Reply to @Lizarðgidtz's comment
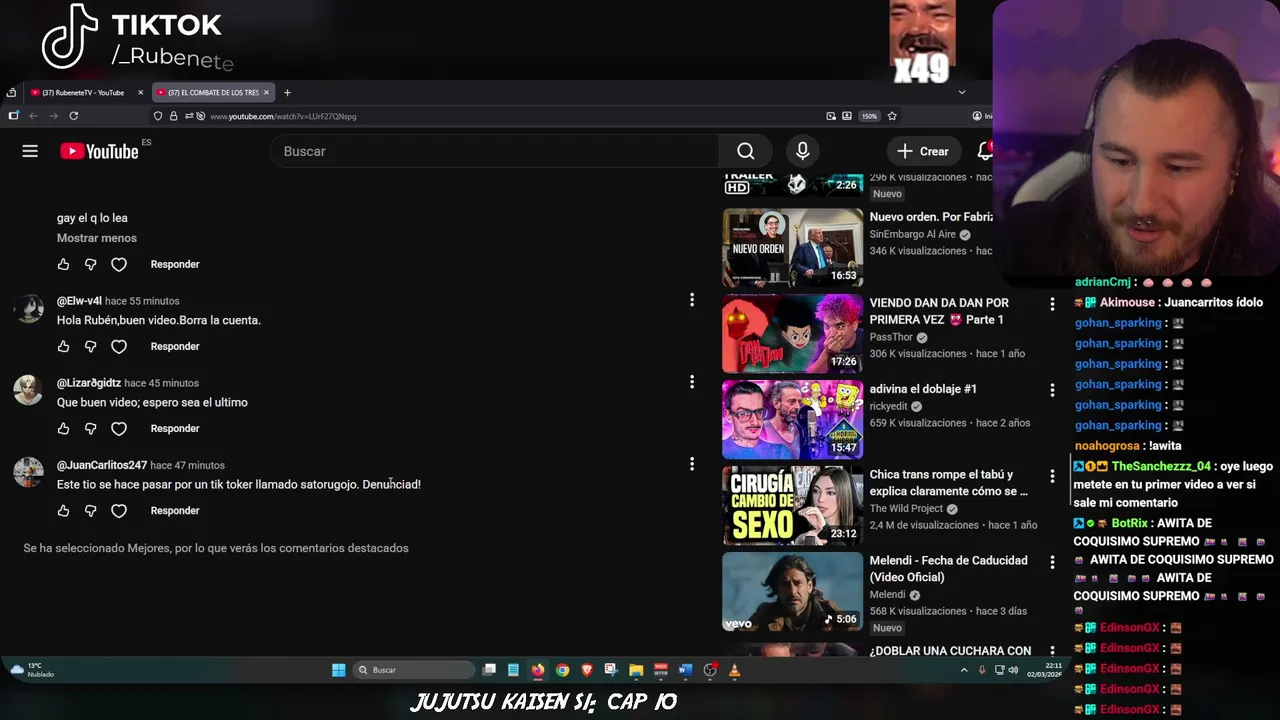Screen dimensions: 1280x720 175,428
